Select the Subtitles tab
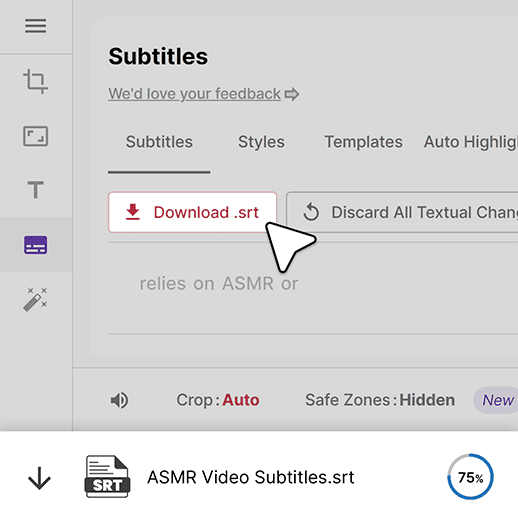The width and height of the screenshot is (518, 517). 159,142
